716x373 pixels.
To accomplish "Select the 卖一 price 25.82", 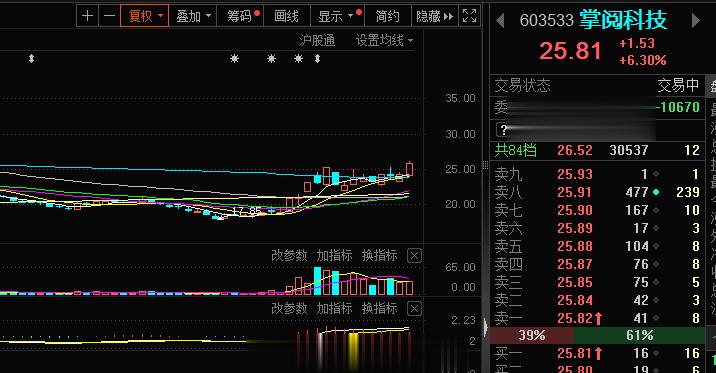I will pyautogui.click(x=574, y=318).
